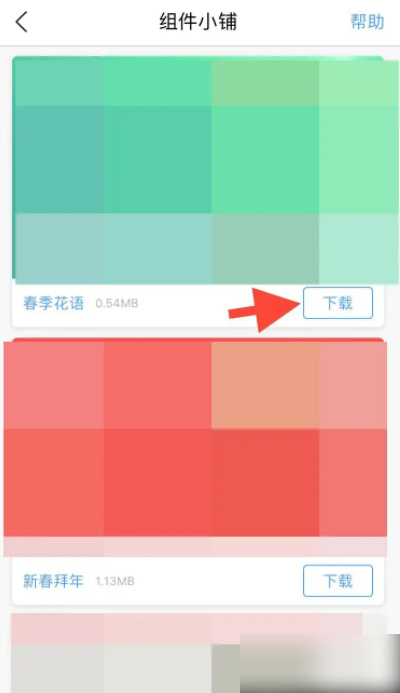Click the 组件小铺 page title

click(x=198, y=22)
